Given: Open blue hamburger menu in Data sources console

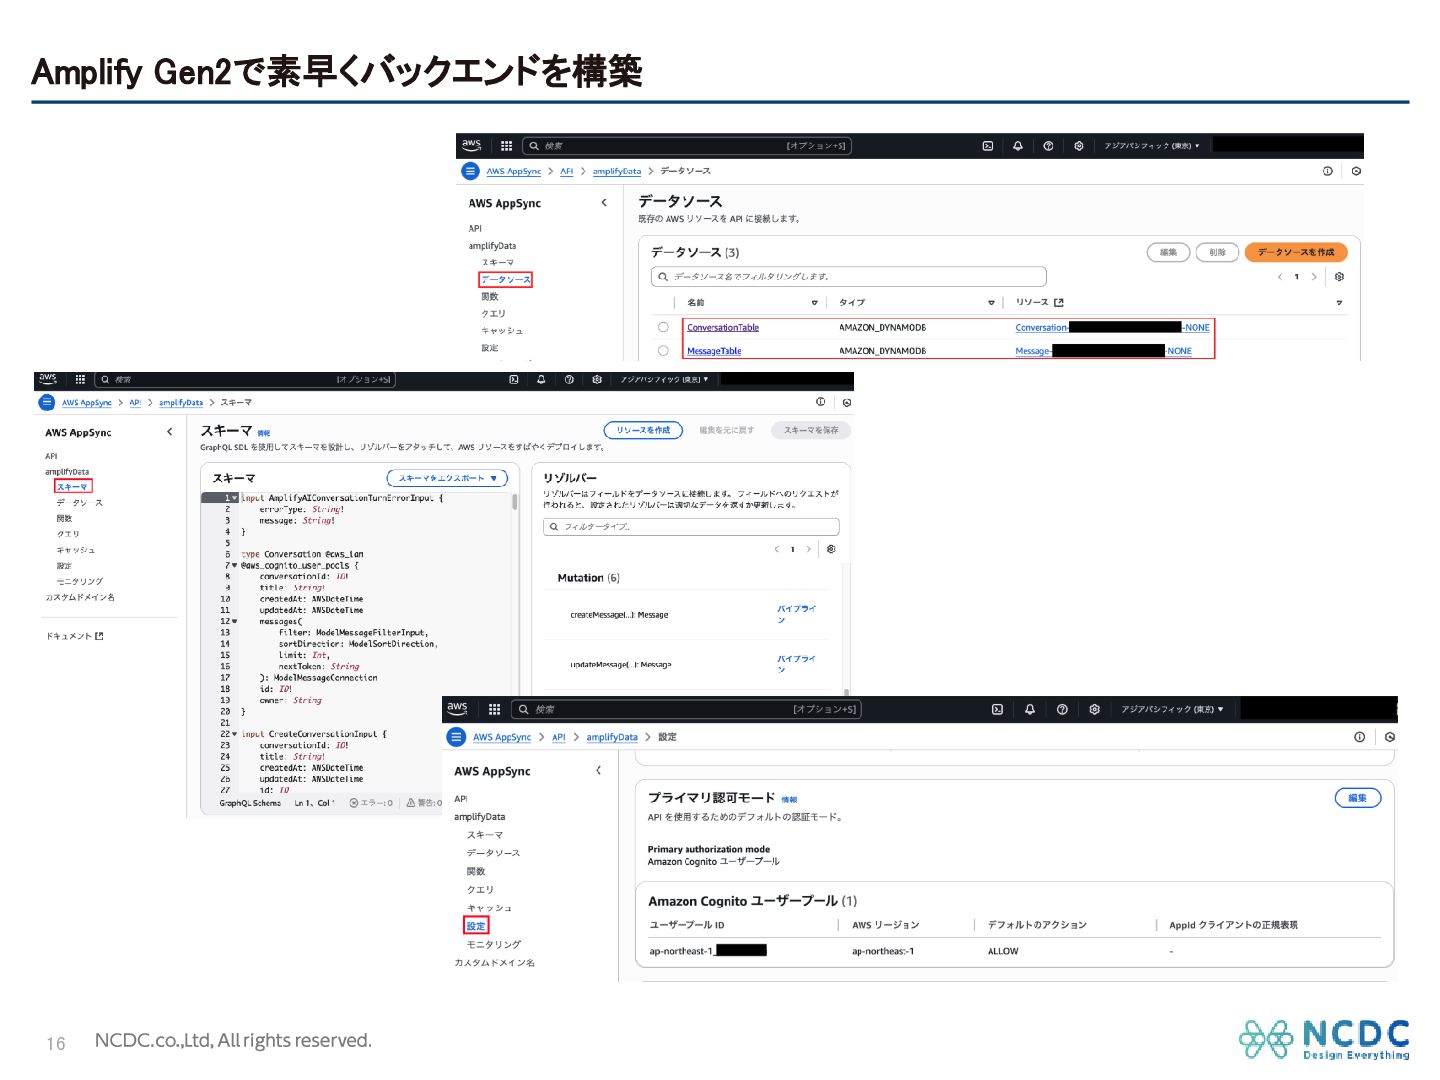Looking at the screenshot, I should (x=470, y=171).
